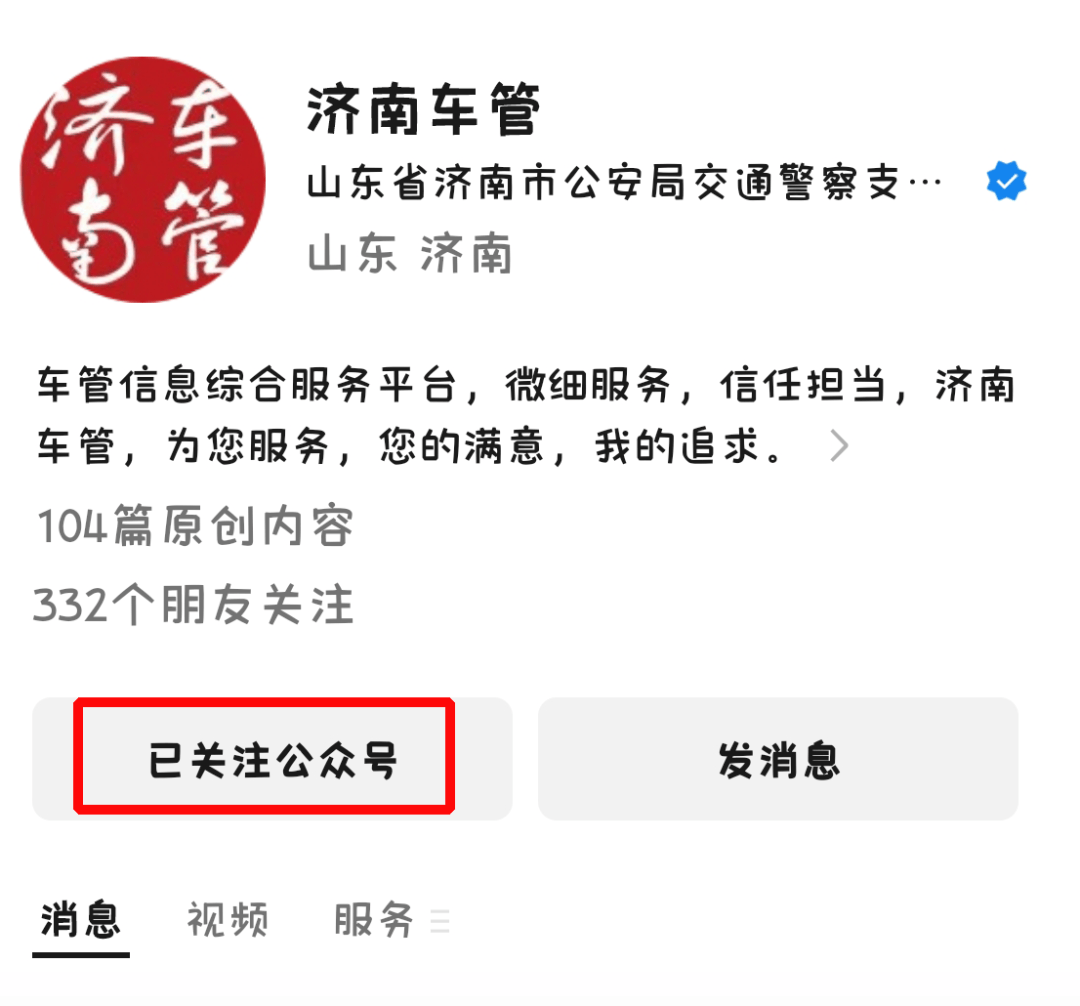The height and width of the screenshot is (1006, 1080).
Task: Select the 济南车管 account title
Action: tap(423, 109)
